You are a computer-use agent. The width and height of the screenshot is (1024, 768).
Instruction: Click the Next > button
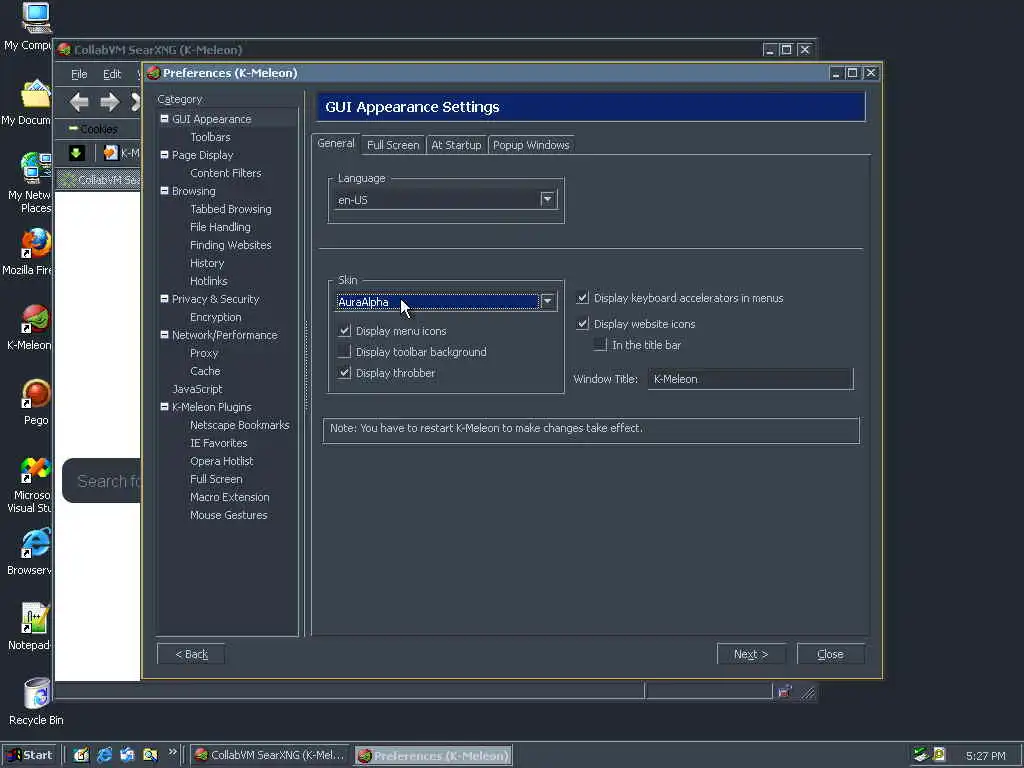[x=751, y=654]
